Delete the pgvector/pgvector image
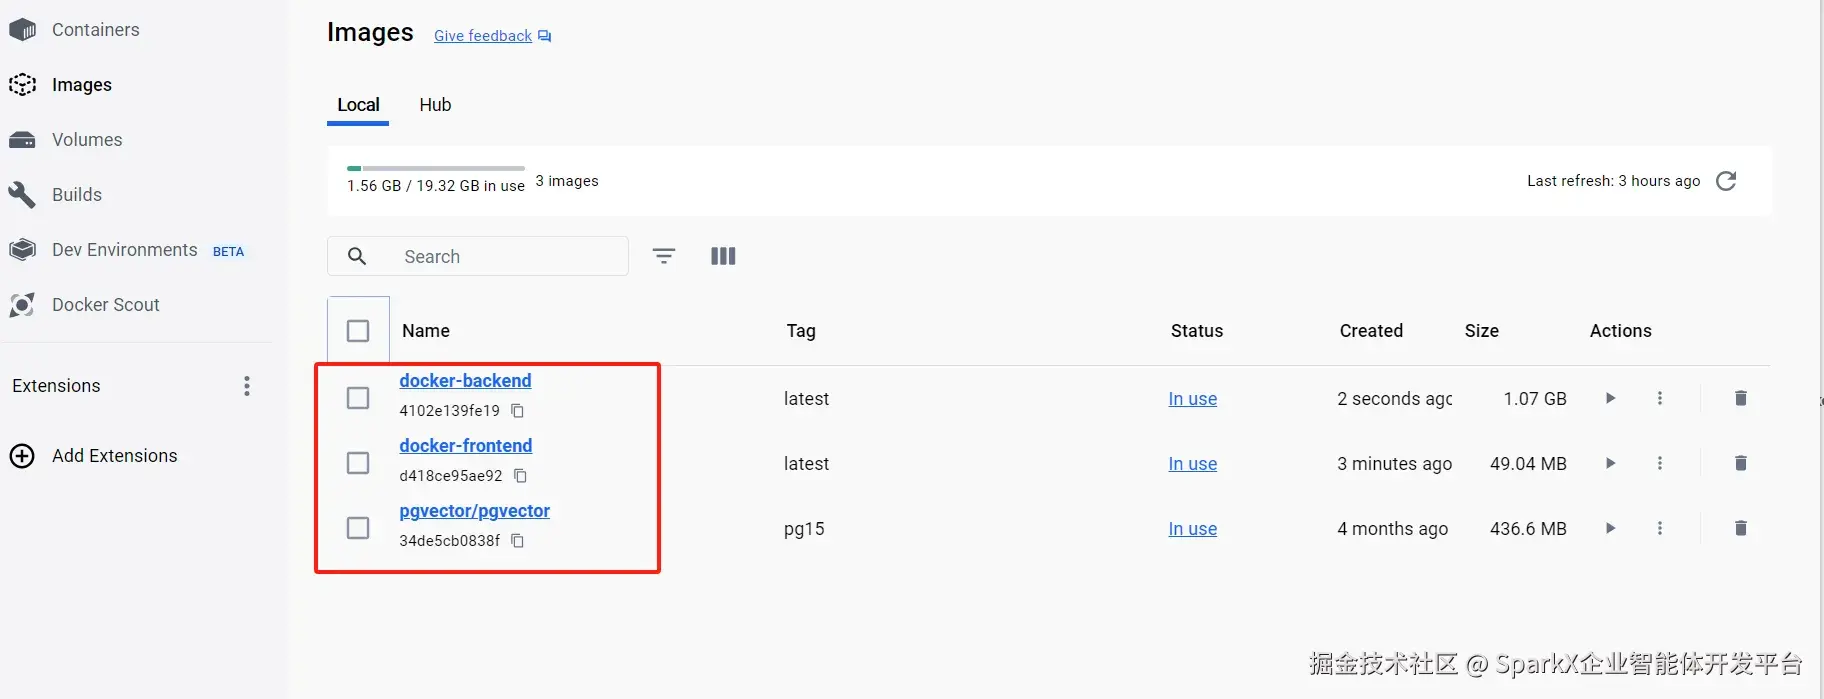1824x699 pixels. (x=1740, y=528)
